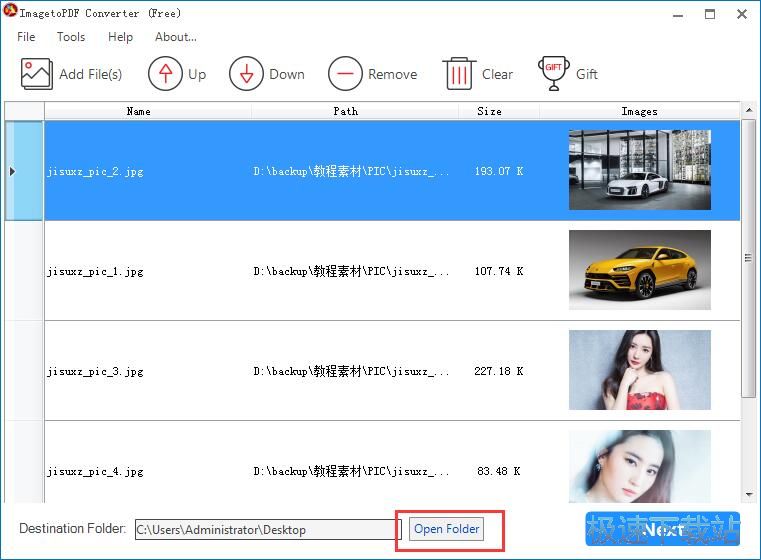Open the Help menu

click(120, 37)
